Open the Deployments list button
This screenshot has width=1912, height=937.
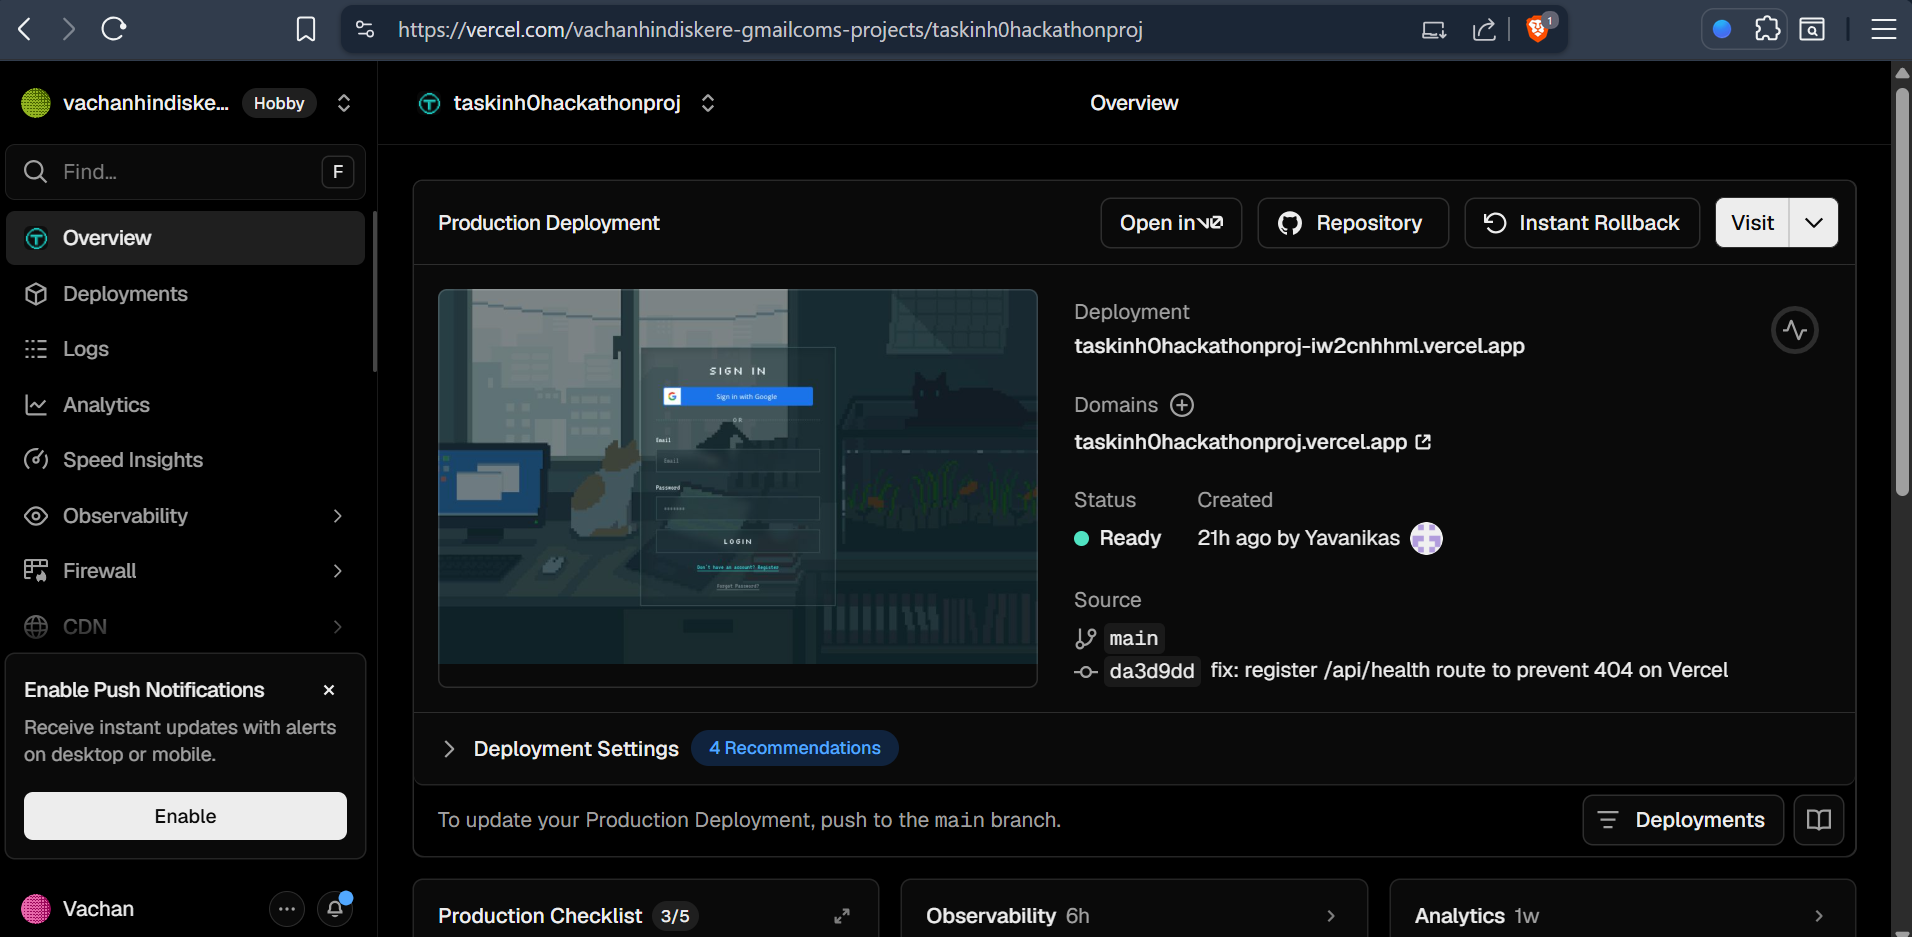pos(1683,820)
